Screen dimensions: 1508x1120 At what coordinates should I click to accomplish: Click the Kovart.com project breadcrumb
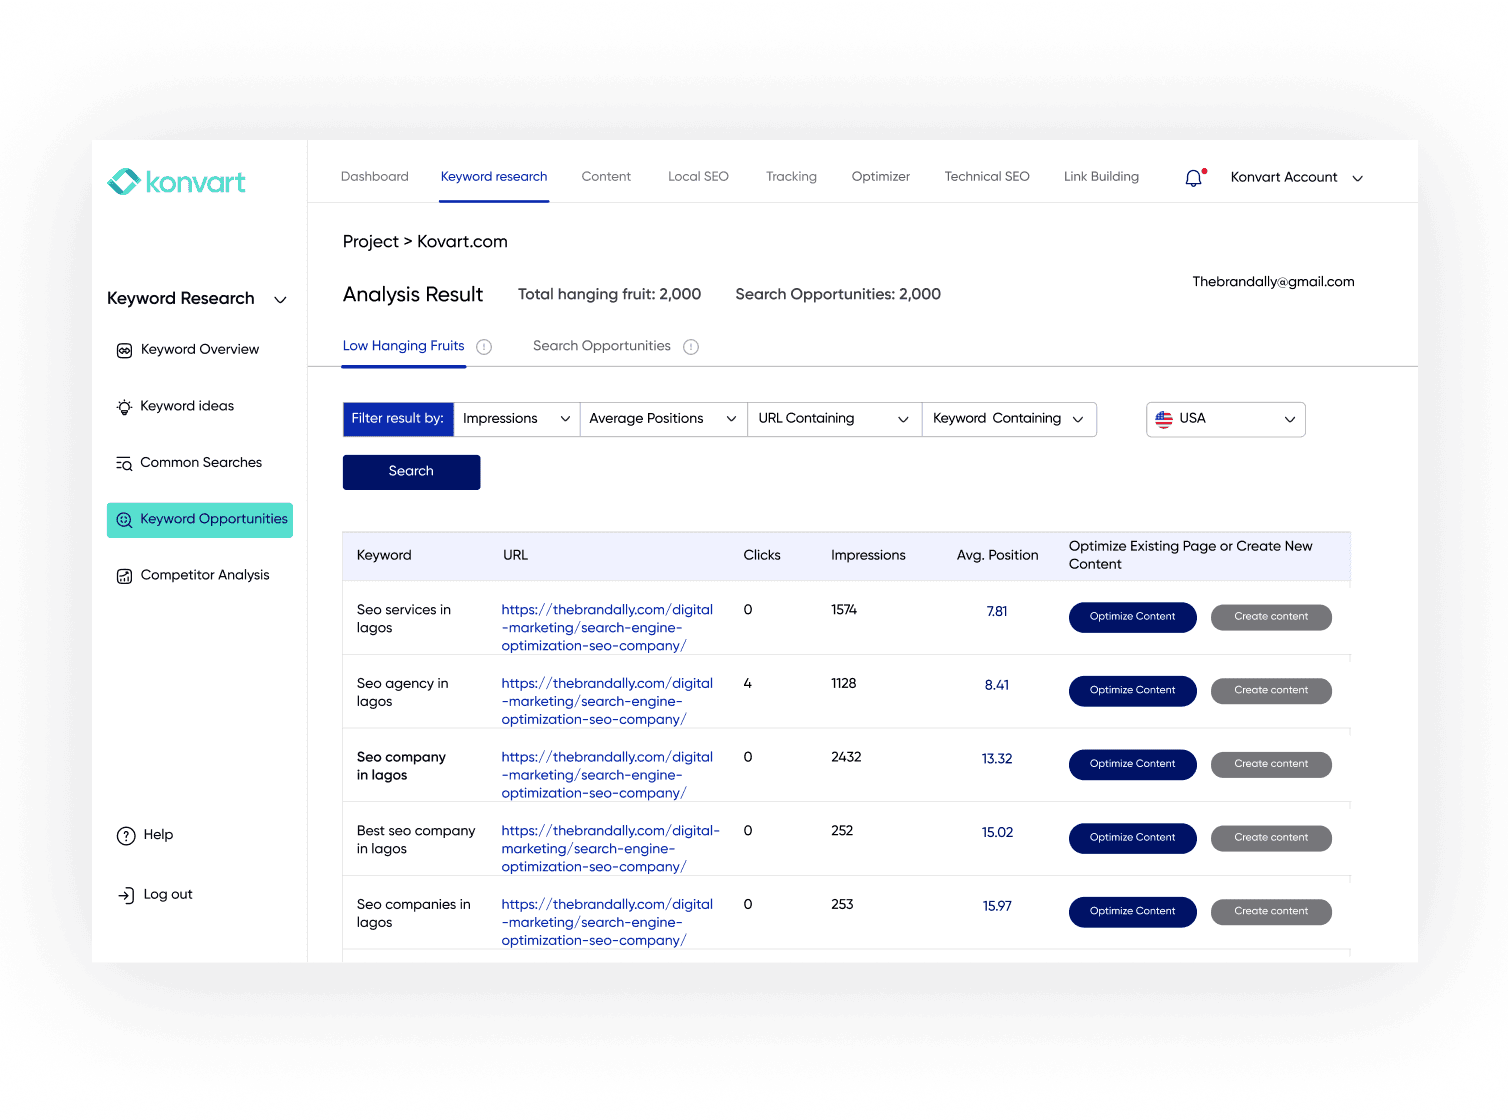point(461,241)
